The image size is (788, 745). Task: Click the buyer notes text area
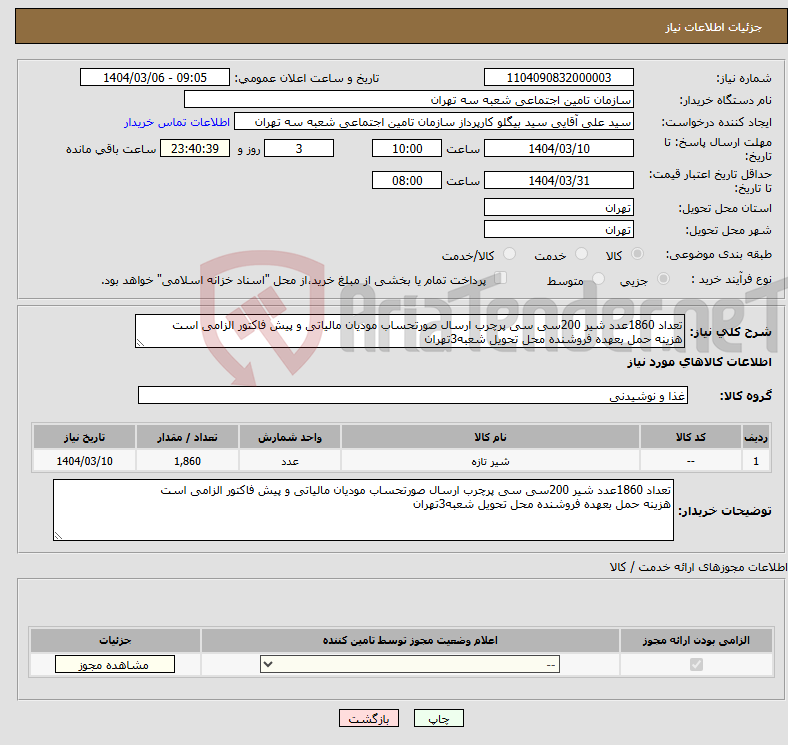pyautogui.click(x=363, y=510)
